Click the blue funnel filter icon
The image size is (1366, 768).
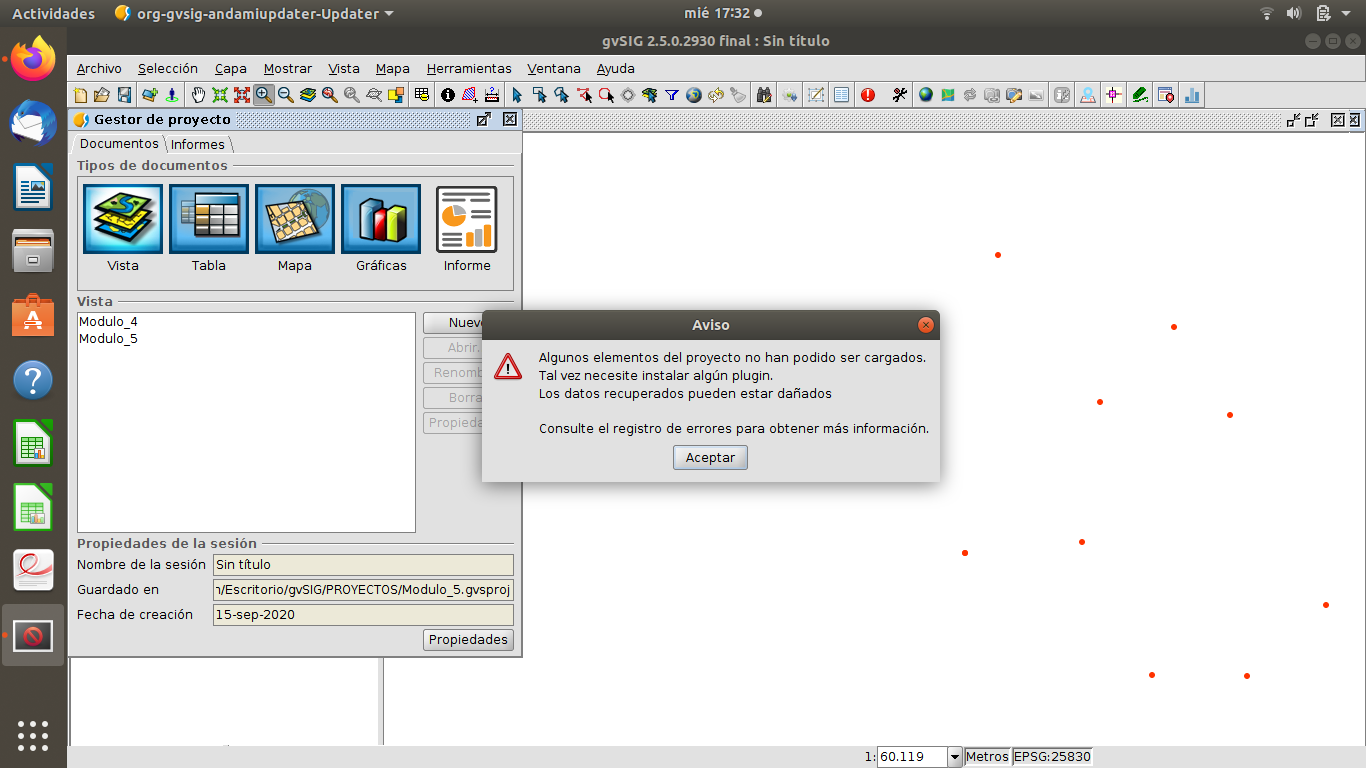pyautogui.click(x=671, y=95)
